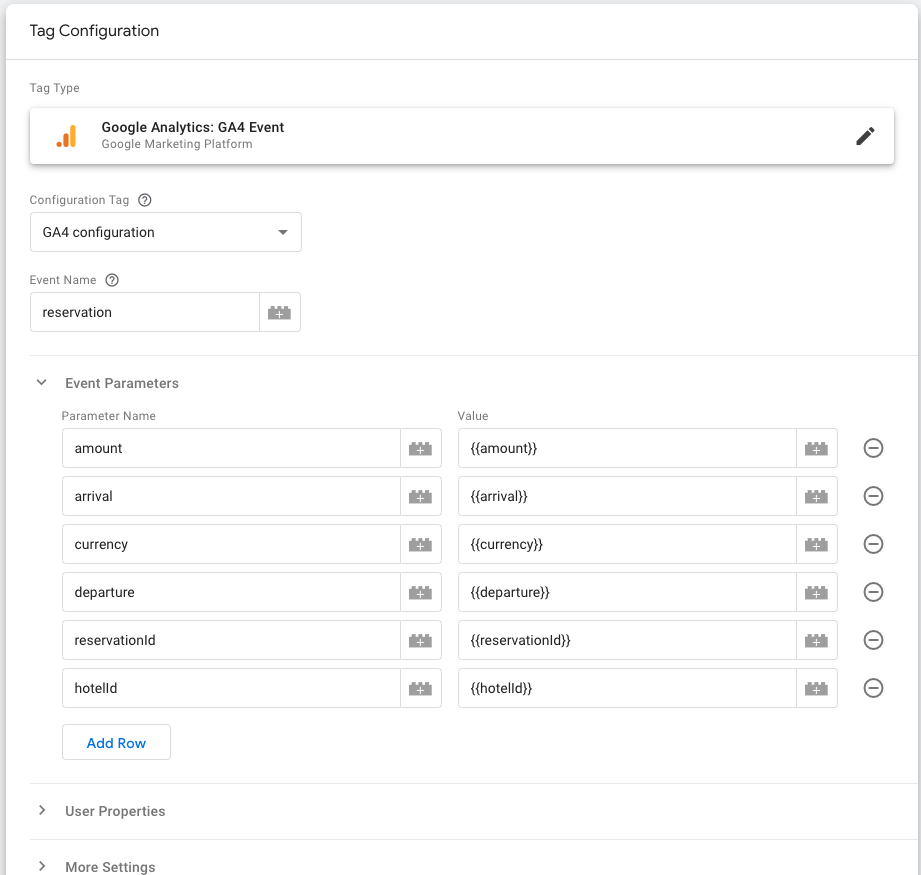This screenshot has height=875, width=921.
Task: Delete the reservationId parameter row
Action: (x=873, y=640)
